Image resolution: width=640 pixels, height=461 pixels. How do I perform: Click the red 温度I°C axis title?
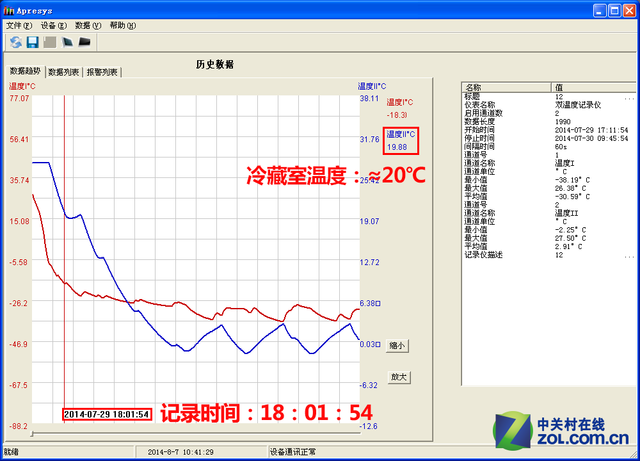(22, 86)
